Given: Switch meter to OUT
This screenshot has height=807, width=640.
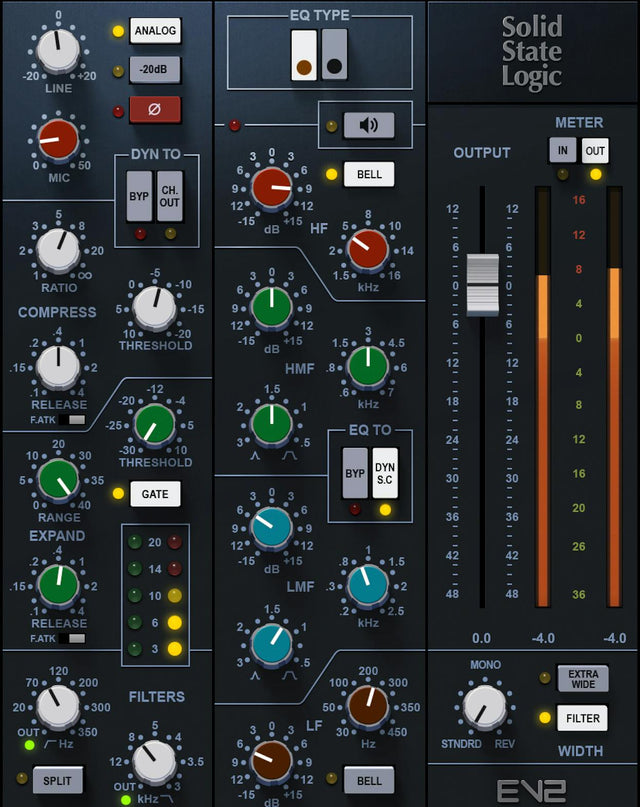Looking at the screenshot, I should click(595, 150).
